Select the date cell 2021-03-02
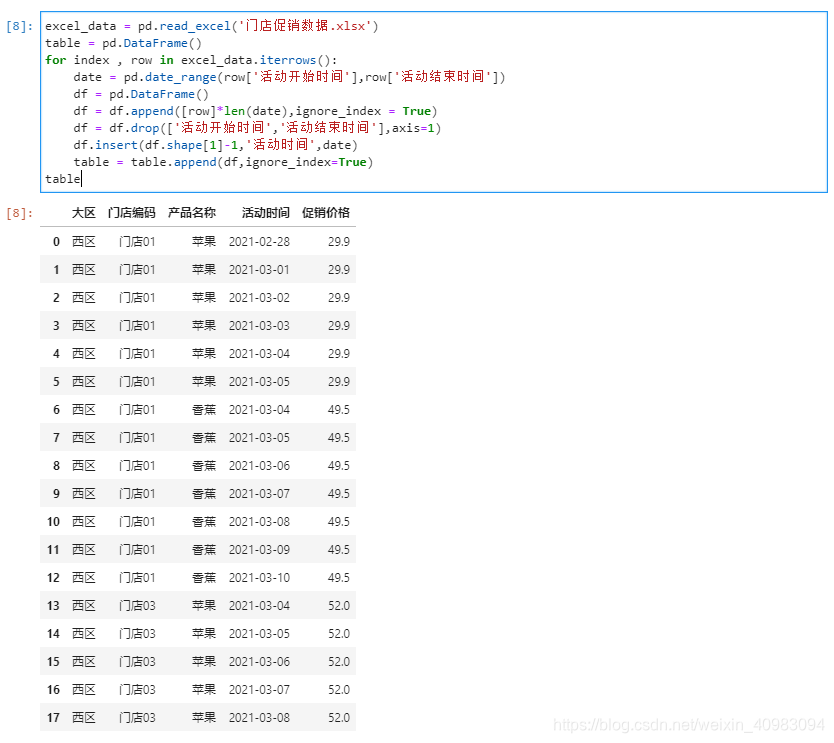 259,297
